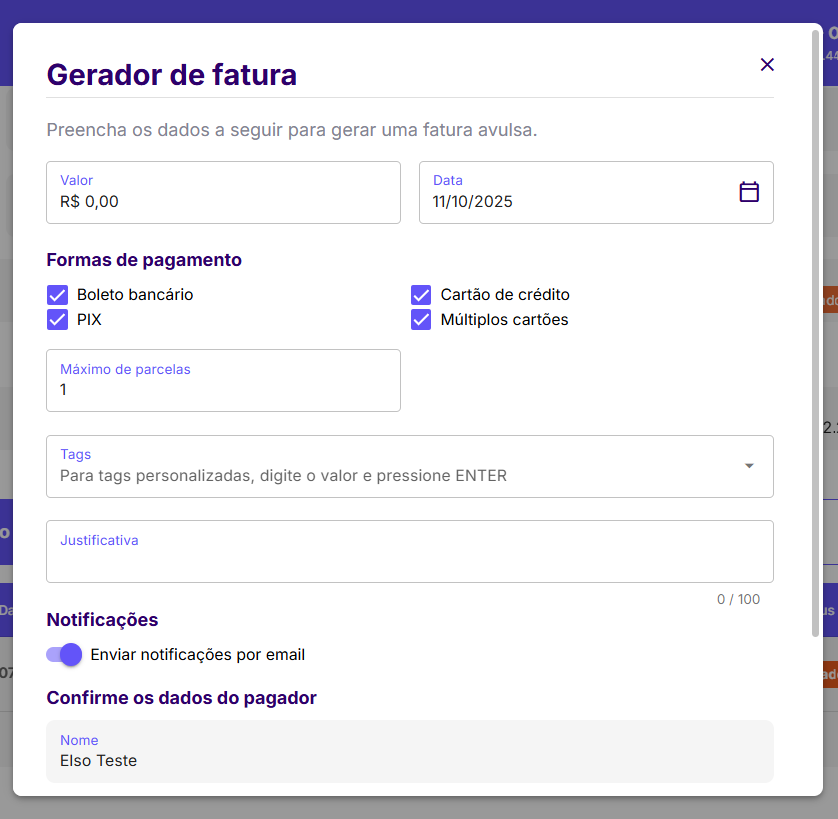Close the Gerador de fatura dialog
The width and height of the screenshot is (838, 819).
767,65
